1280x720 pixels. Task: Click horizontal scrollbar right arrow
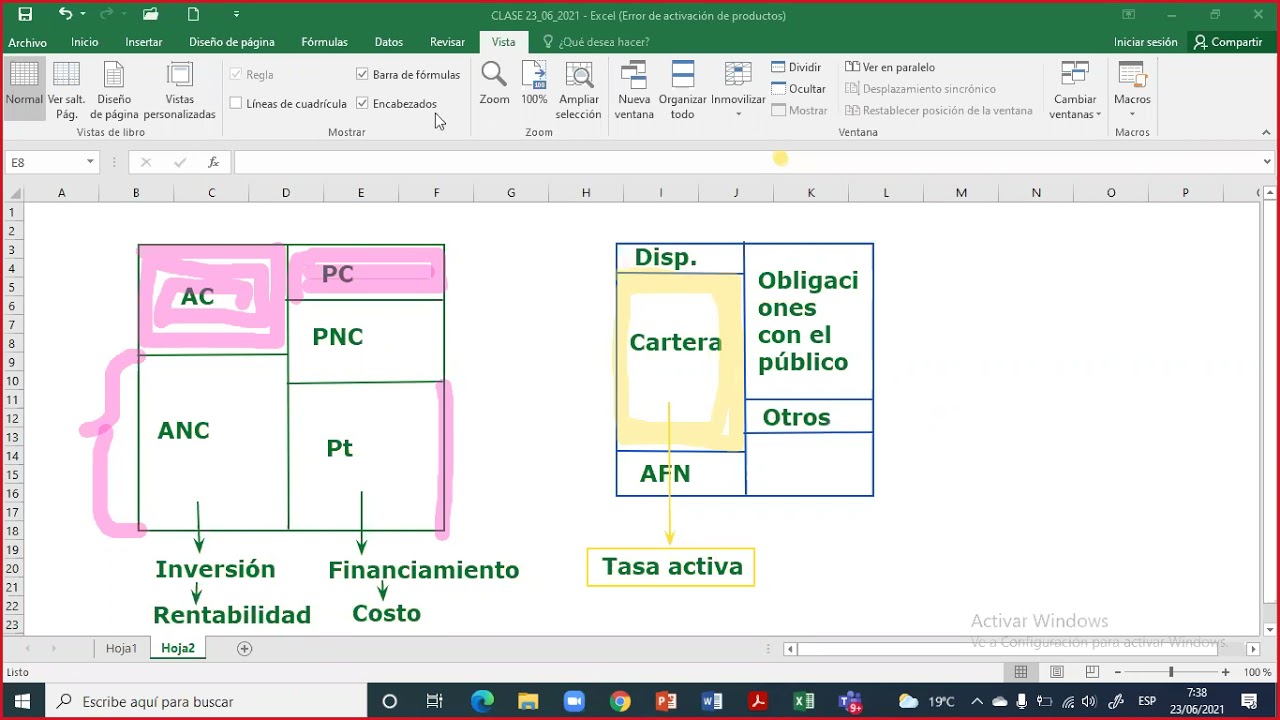(1251, 649)
